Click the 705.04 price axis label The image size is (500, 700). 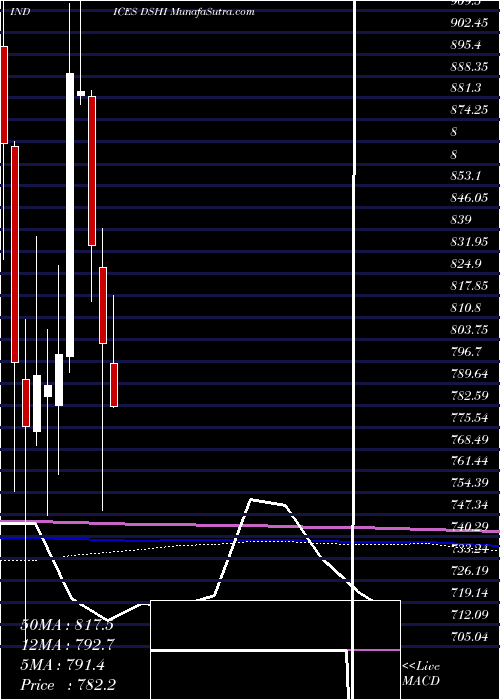(469, 637)
